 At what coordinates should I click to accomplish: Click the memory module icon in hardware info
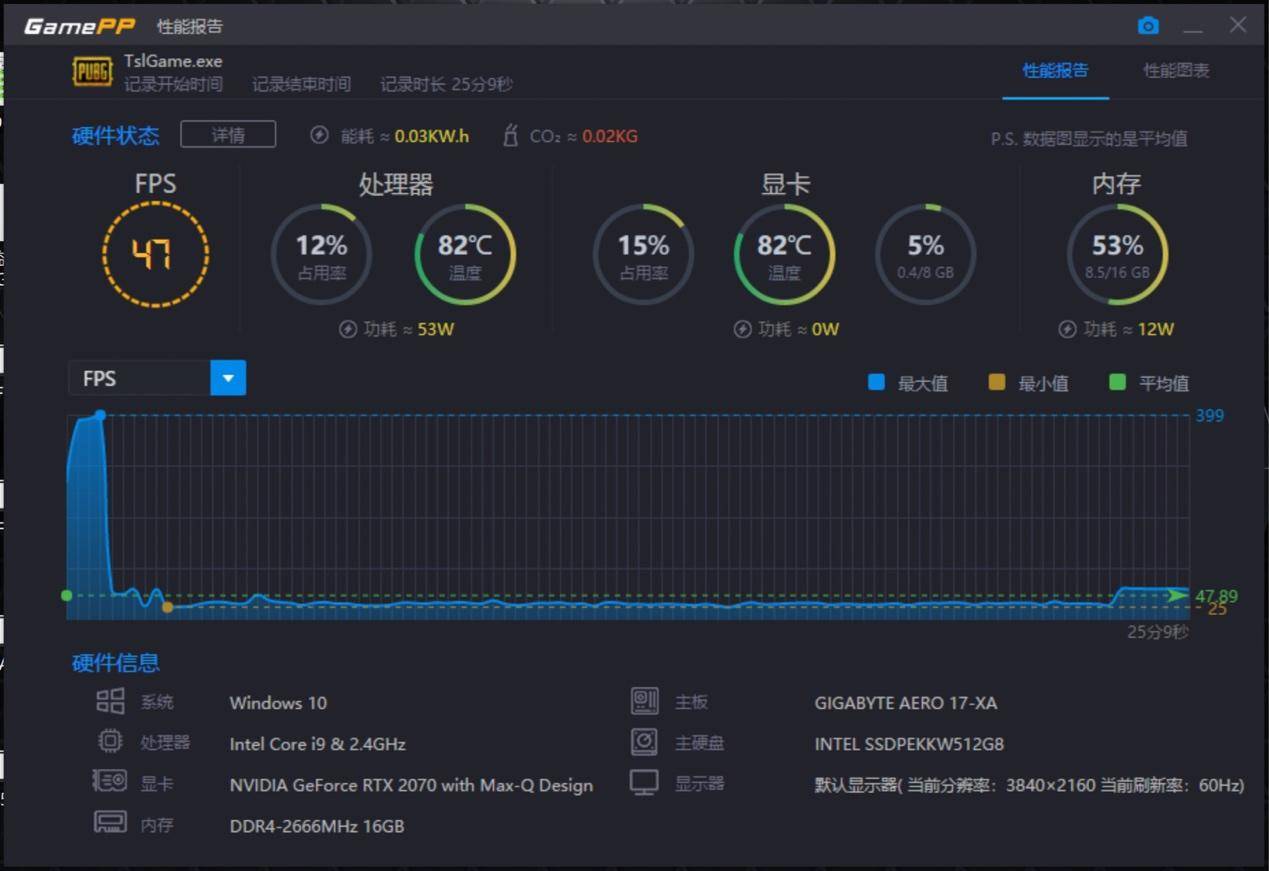pyautogui.click(x=110, y=822)
